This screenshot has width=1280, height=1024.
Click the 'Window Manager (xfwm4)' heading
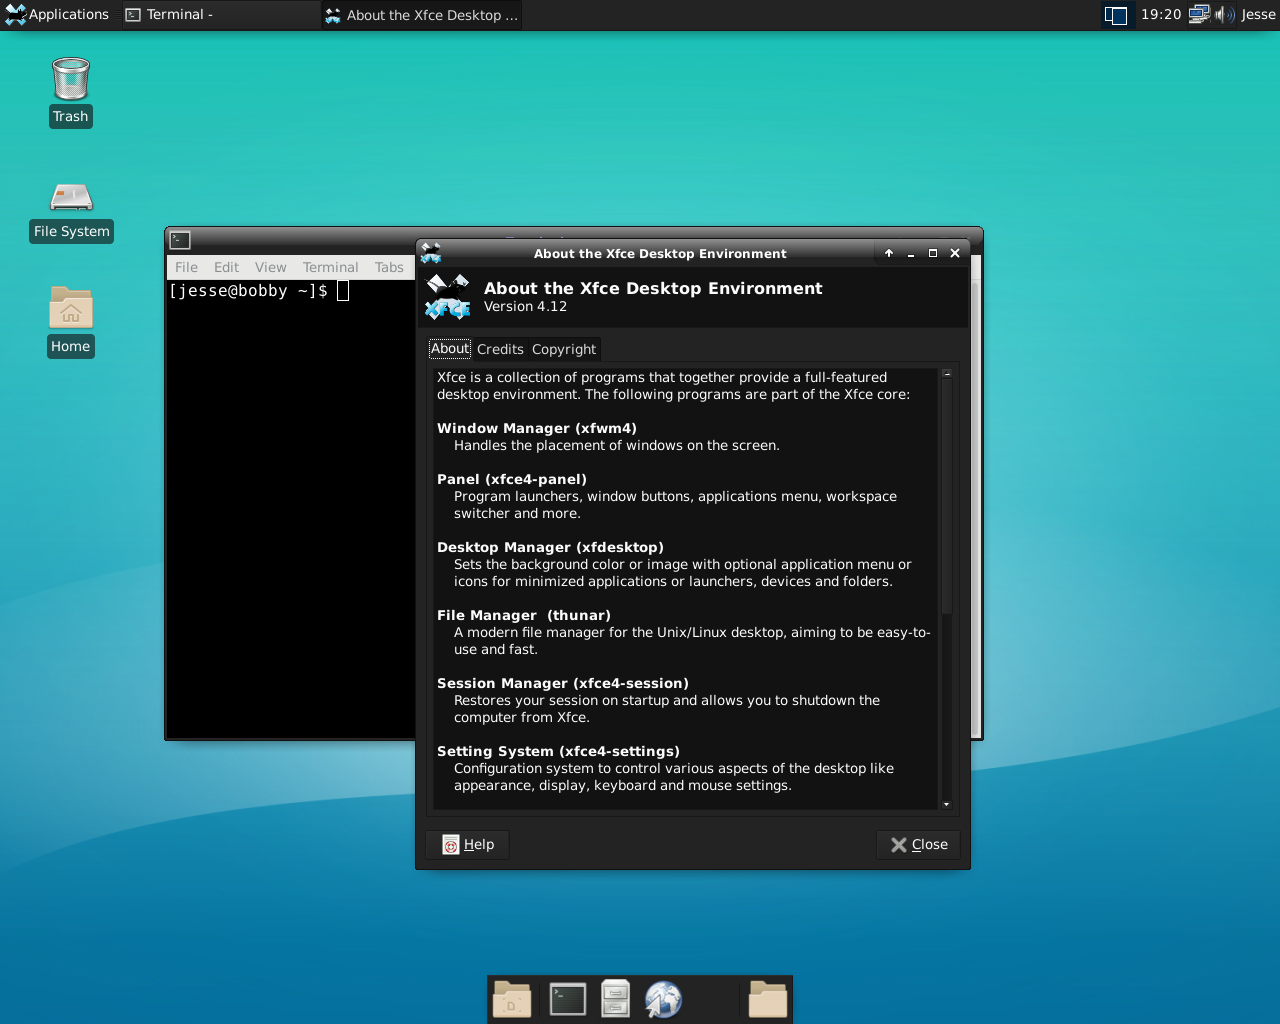pyautogui.click(x=537, y=428)
